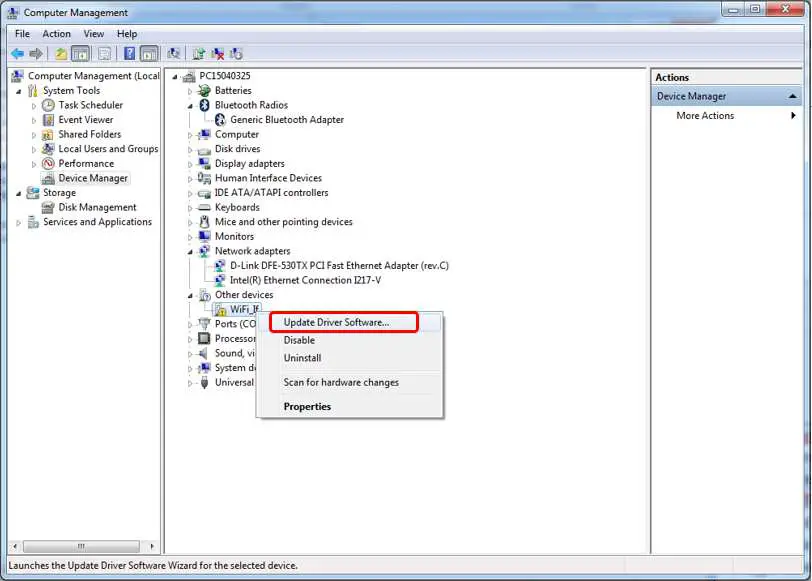This screenshot has width=812, height=581.
Task: Select Properties from the context menu
Action: click(306, 406)
